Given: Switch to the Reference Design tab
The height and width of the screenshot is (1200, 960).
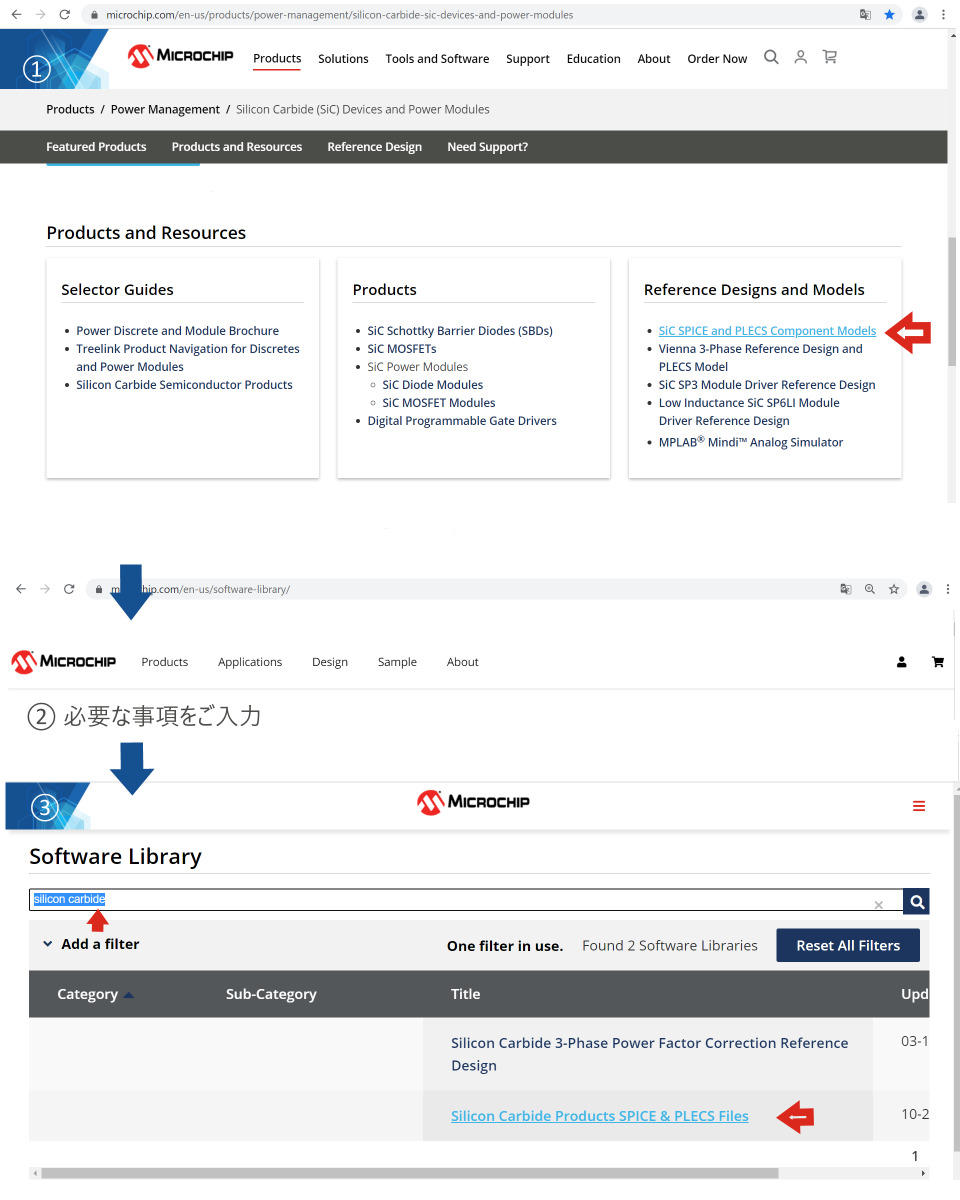Looking at the screenshot, I should point(375,147).
